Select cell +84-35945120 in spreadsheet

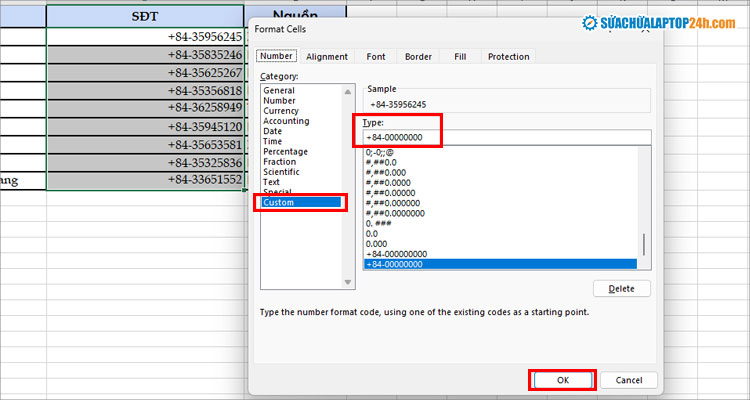[145, 127]
